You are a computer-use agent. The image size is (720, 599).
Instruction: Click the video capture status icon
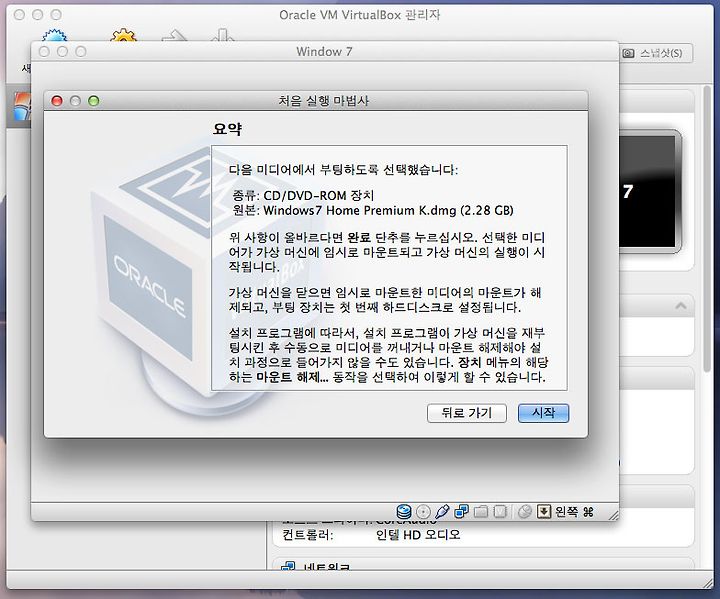point(500,511)
